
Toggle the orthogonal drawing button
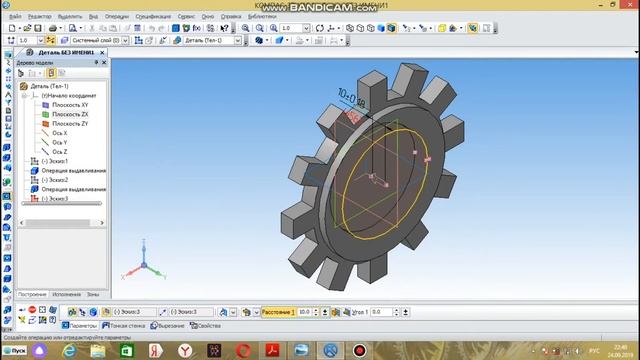(51, 40)
